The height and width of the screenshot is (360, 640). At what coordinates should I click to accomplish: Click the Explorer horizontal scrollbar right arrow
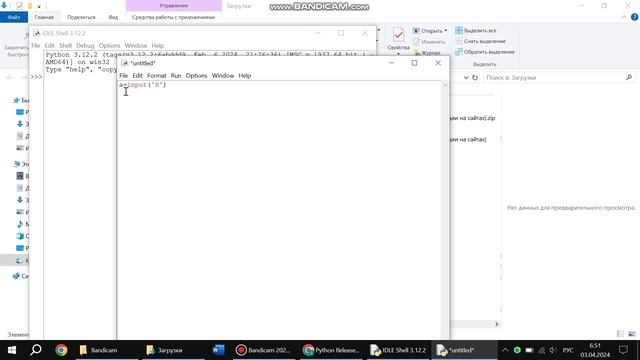pyautogui.click(x=496, y=324)
